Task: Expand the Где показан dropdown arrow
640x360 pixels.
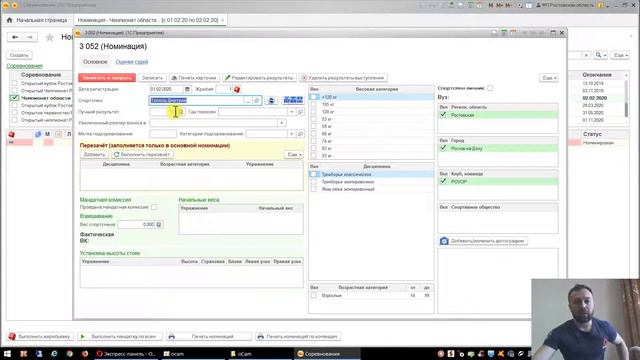Action: coord(291,112)
